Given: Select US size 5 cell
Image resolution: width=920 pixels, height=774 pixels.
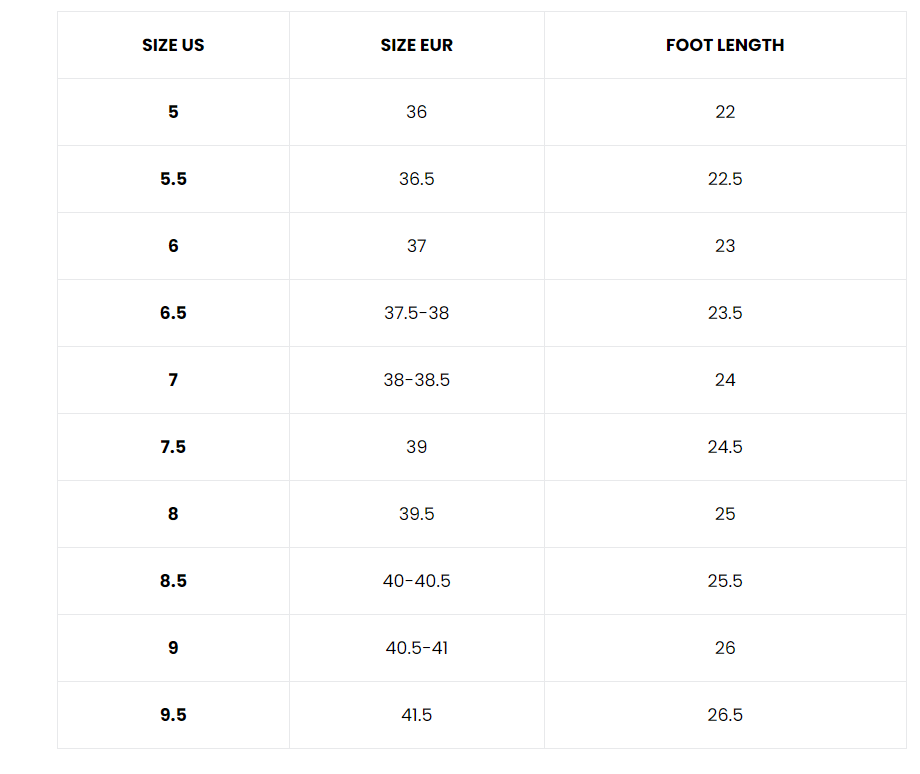Looking at the screenshot, I should [173, 112].
